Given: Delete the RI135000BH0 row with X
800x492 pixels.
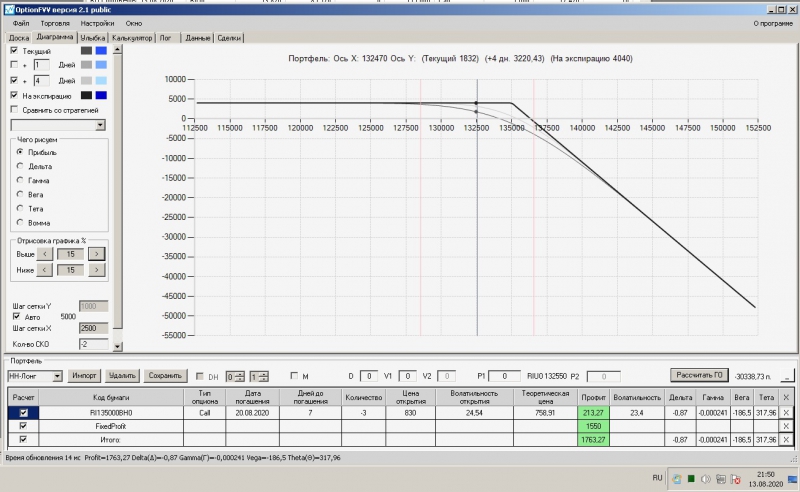Looking at the screenshot, I should click(786, 412).
